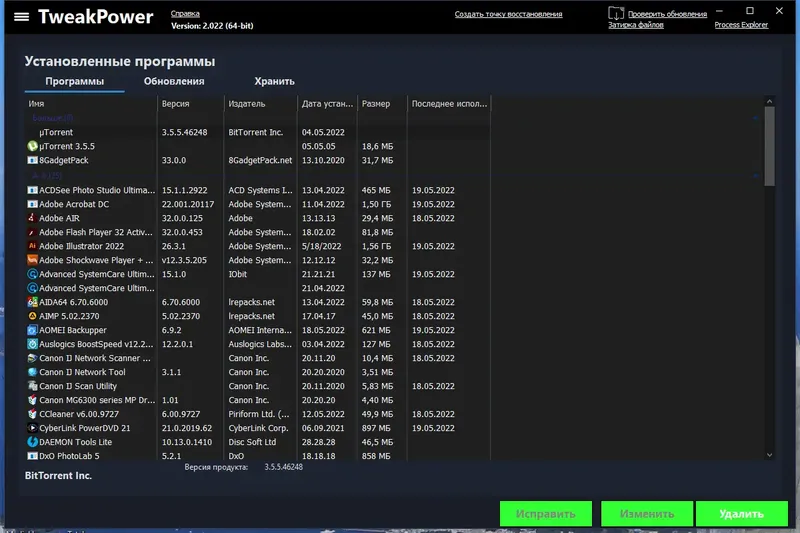Click the Adobe Illustrator 2022 icon

point(32,246)
